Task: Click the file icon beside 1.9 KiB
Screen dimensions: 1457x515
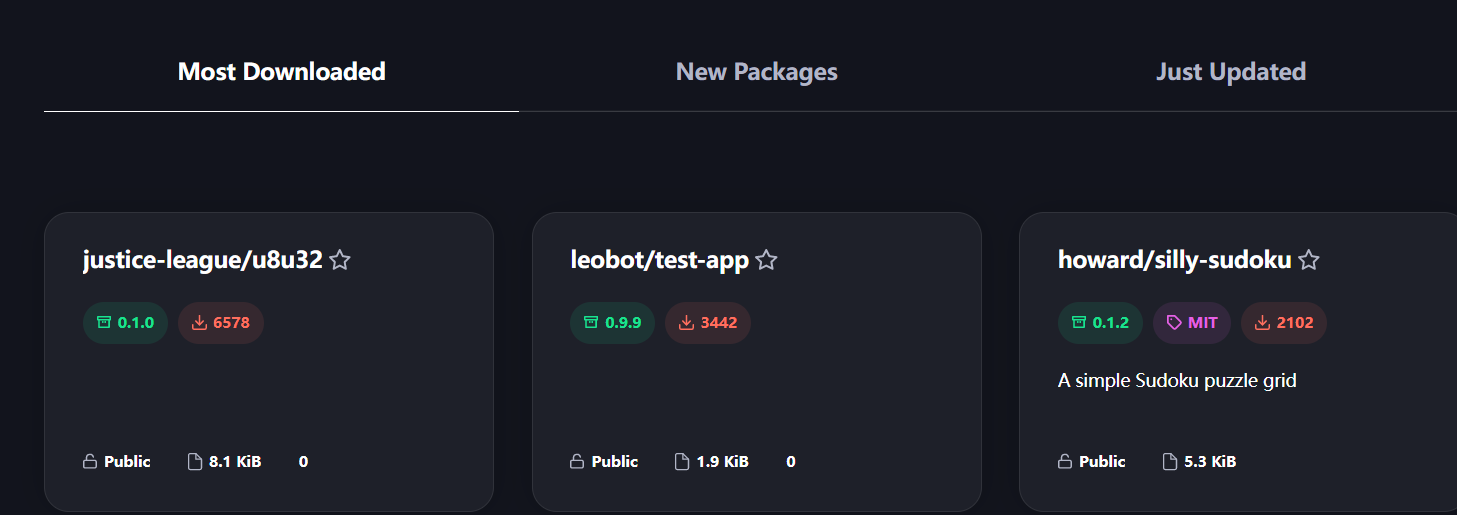Action: click(682, 462)
